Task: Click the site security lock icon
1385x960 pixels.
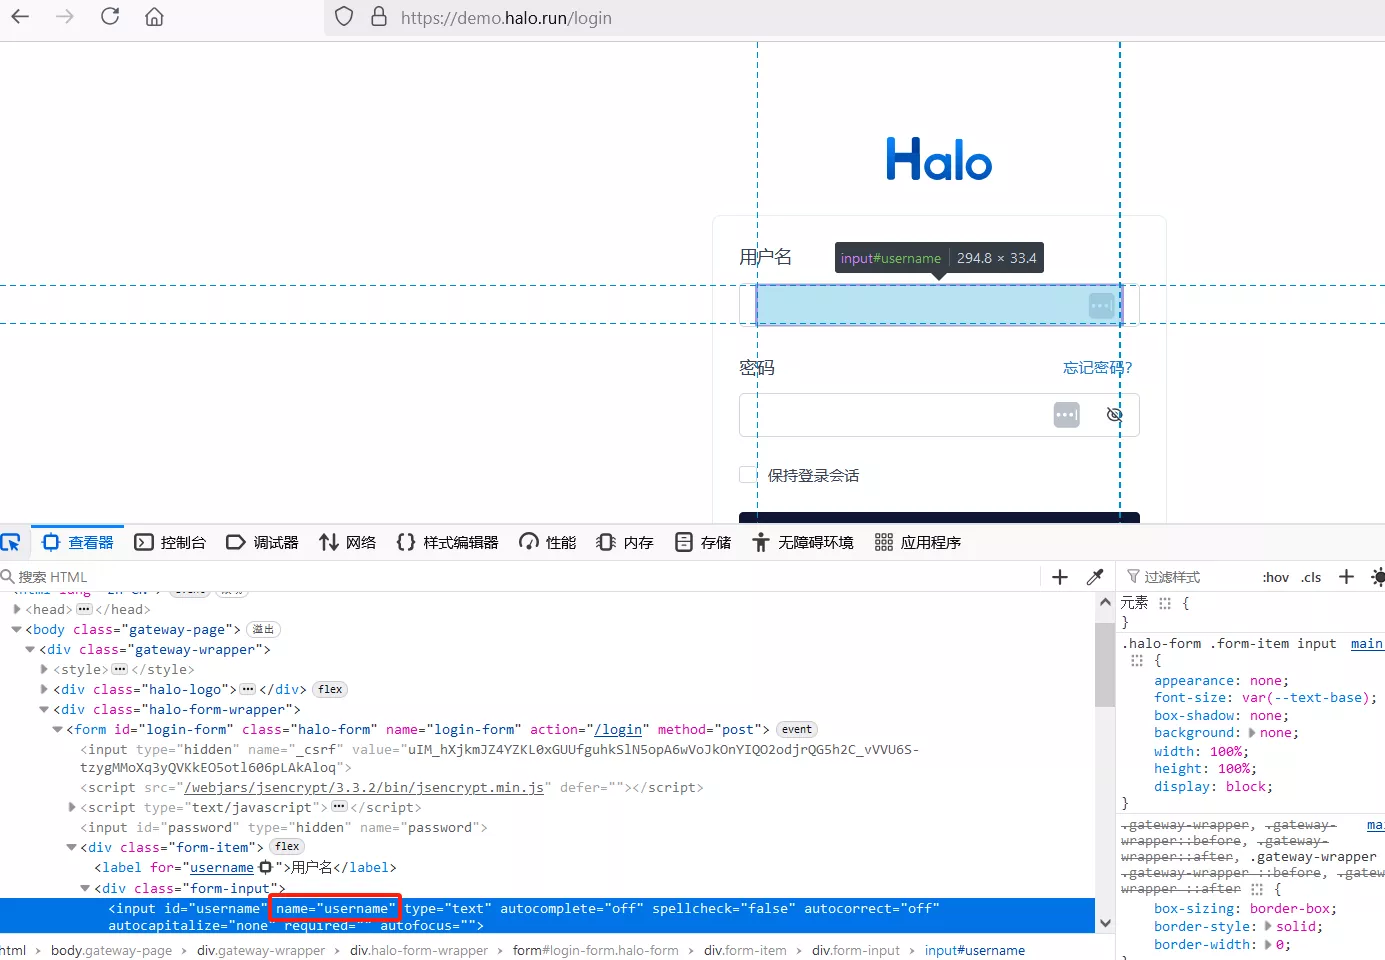Action: click(379, 17)
